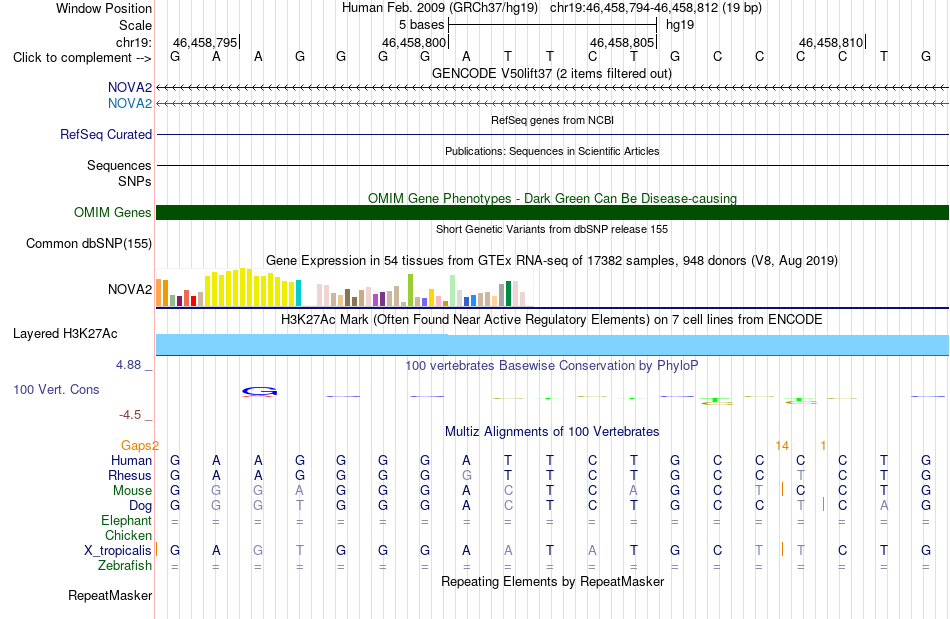Click the -4.5 lower PhyloP scale value
Viewport: 950px width, 619px height.
click(x=130, y=415)
